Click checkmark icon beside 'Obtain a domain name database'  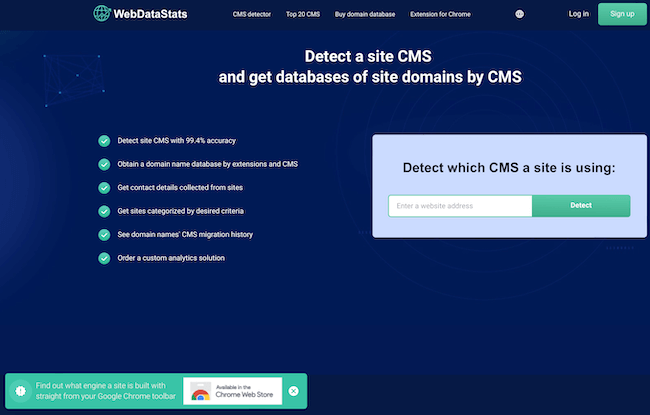click(104, 165)
